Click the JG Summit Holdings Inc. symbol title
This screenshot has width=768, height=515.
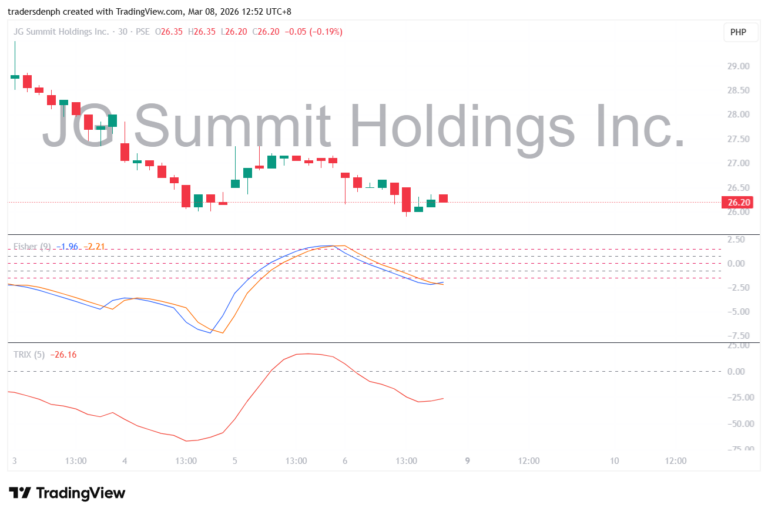pyautogui.click(x=60, y=32)
